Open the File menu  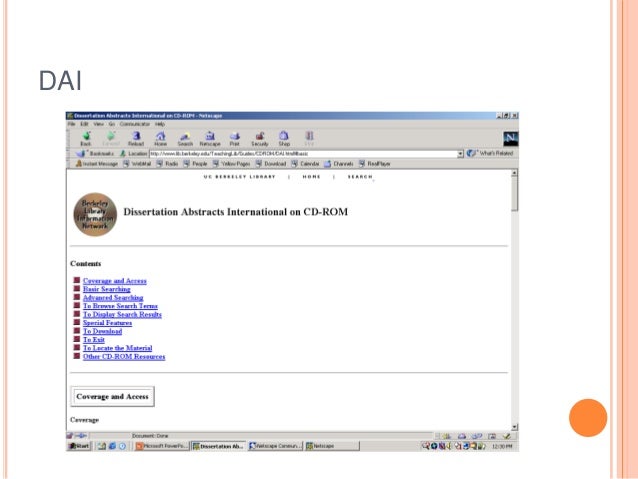point(72,124)
